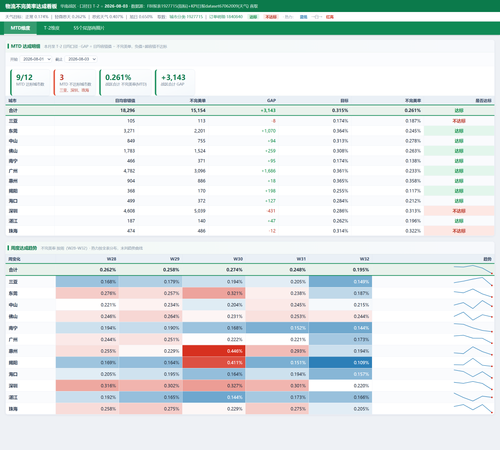Click the dark blue 0.109% heatmap cell

tap(340, 363)
